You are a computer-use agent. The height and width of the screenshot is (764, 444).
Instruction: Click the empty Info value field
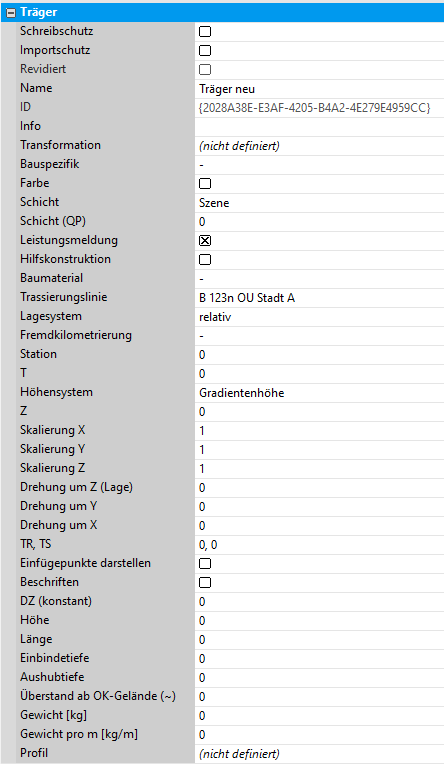[319, 127]
